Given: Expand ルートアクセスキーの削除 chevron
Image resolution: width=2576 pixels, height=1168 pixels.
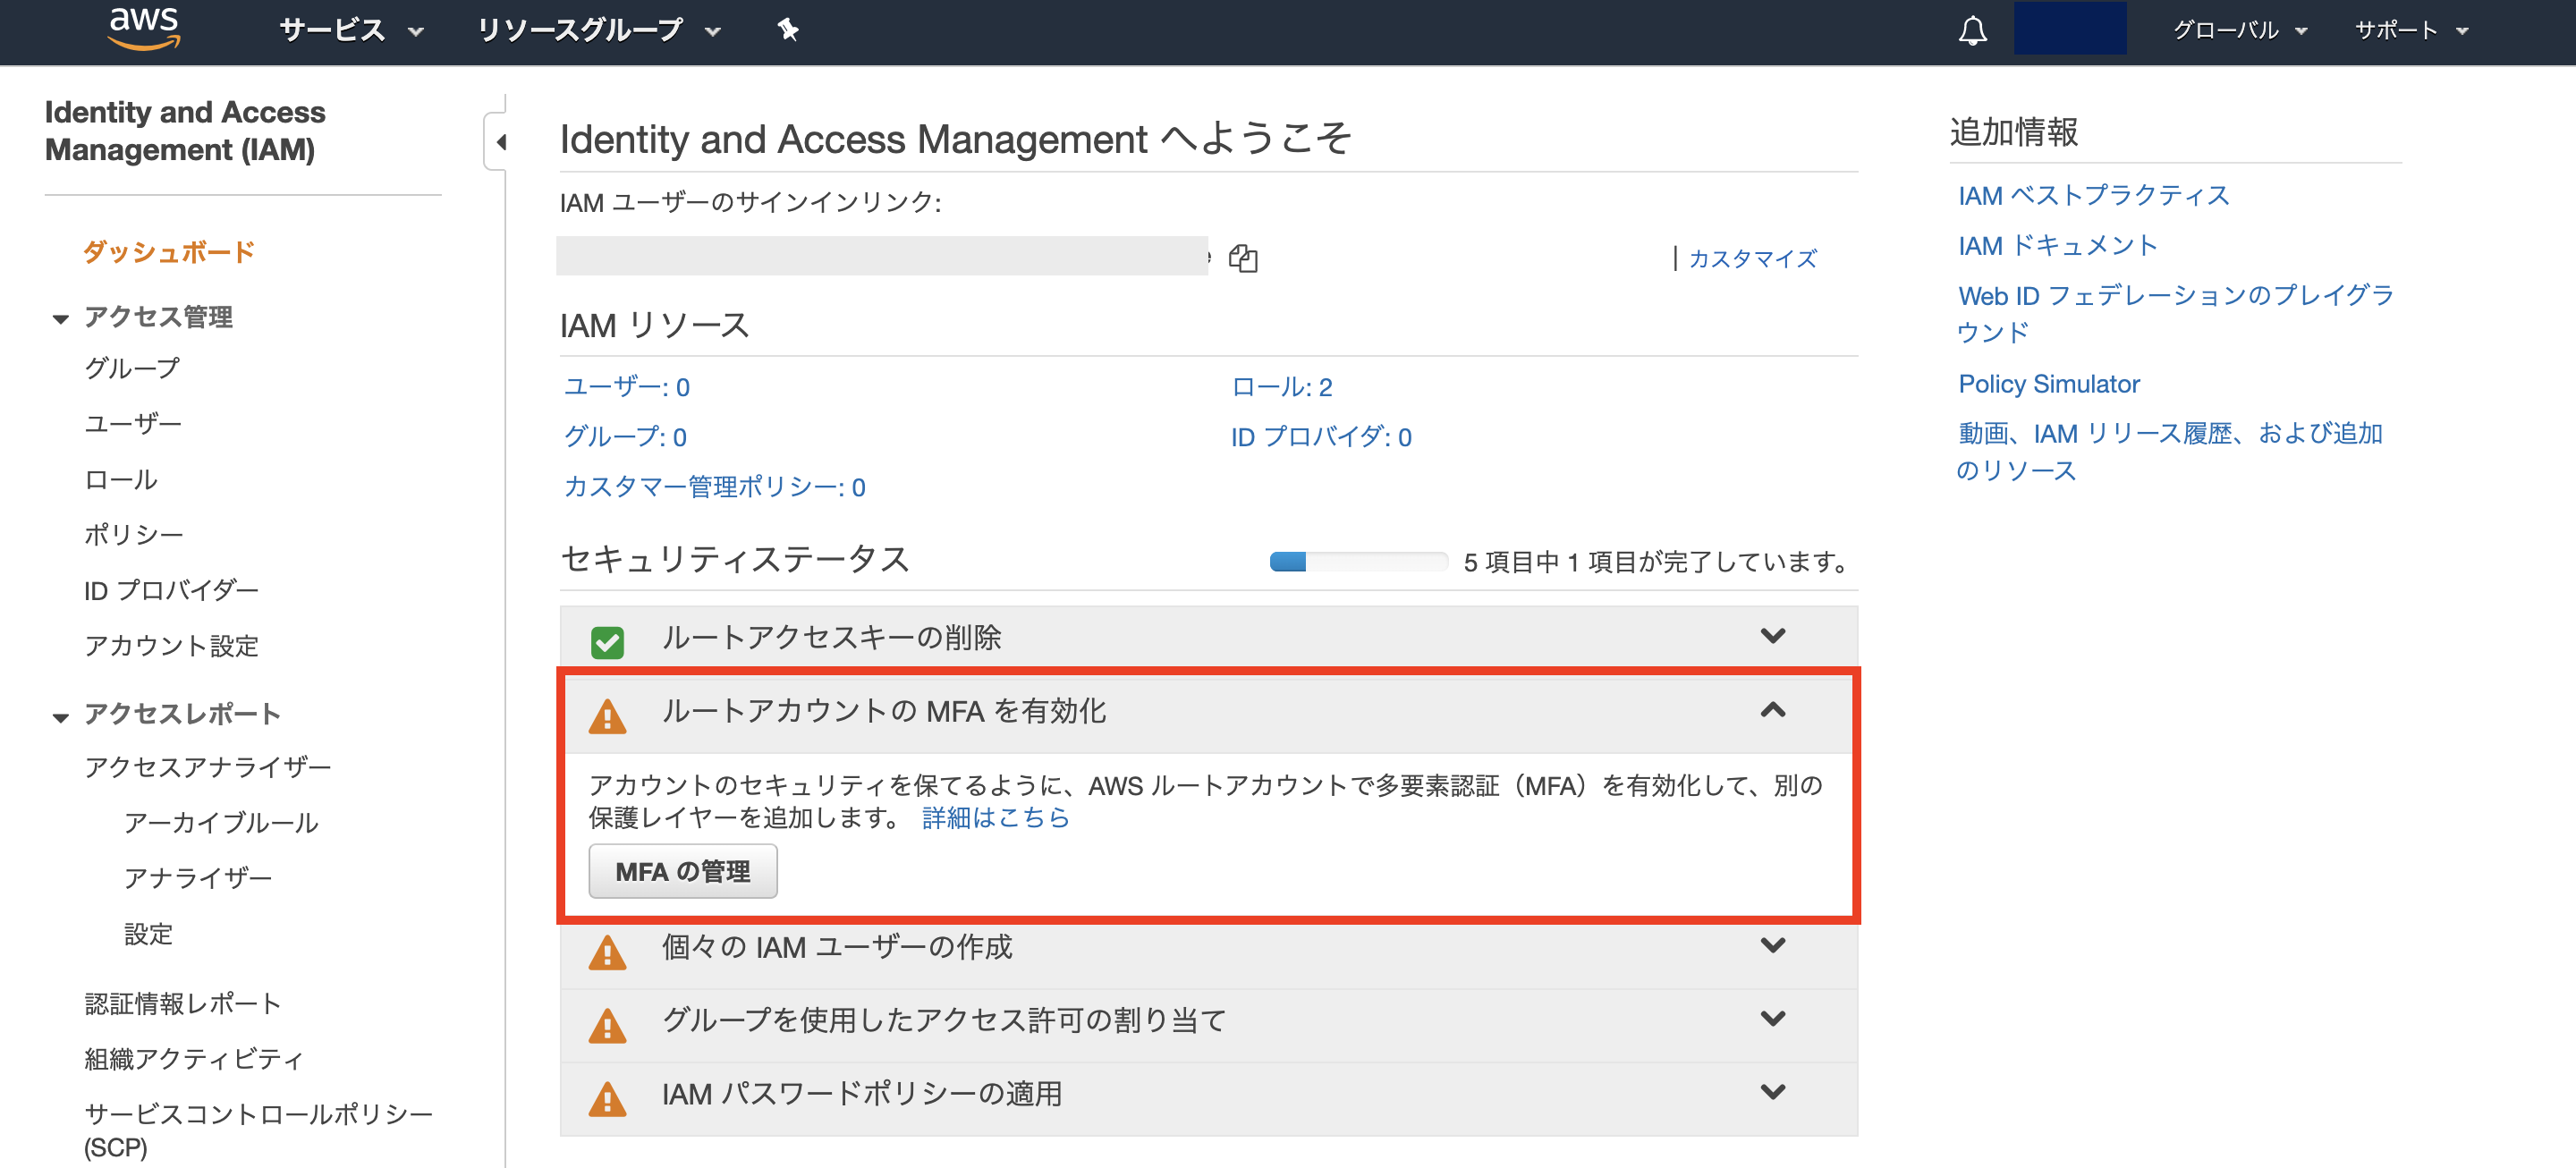Looking at the screenshot, I should coord(1773,636).
